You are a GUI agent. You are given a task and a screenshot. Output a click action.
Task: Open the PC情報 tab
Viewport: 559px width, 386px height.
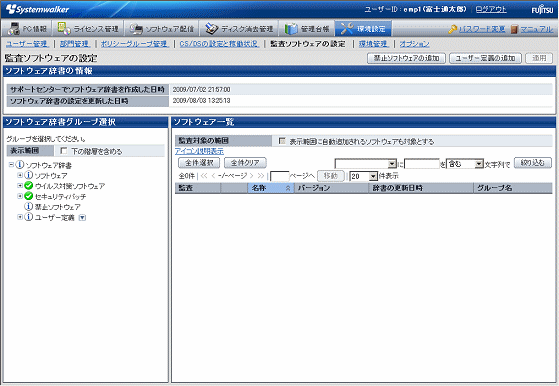click(27, 29)
